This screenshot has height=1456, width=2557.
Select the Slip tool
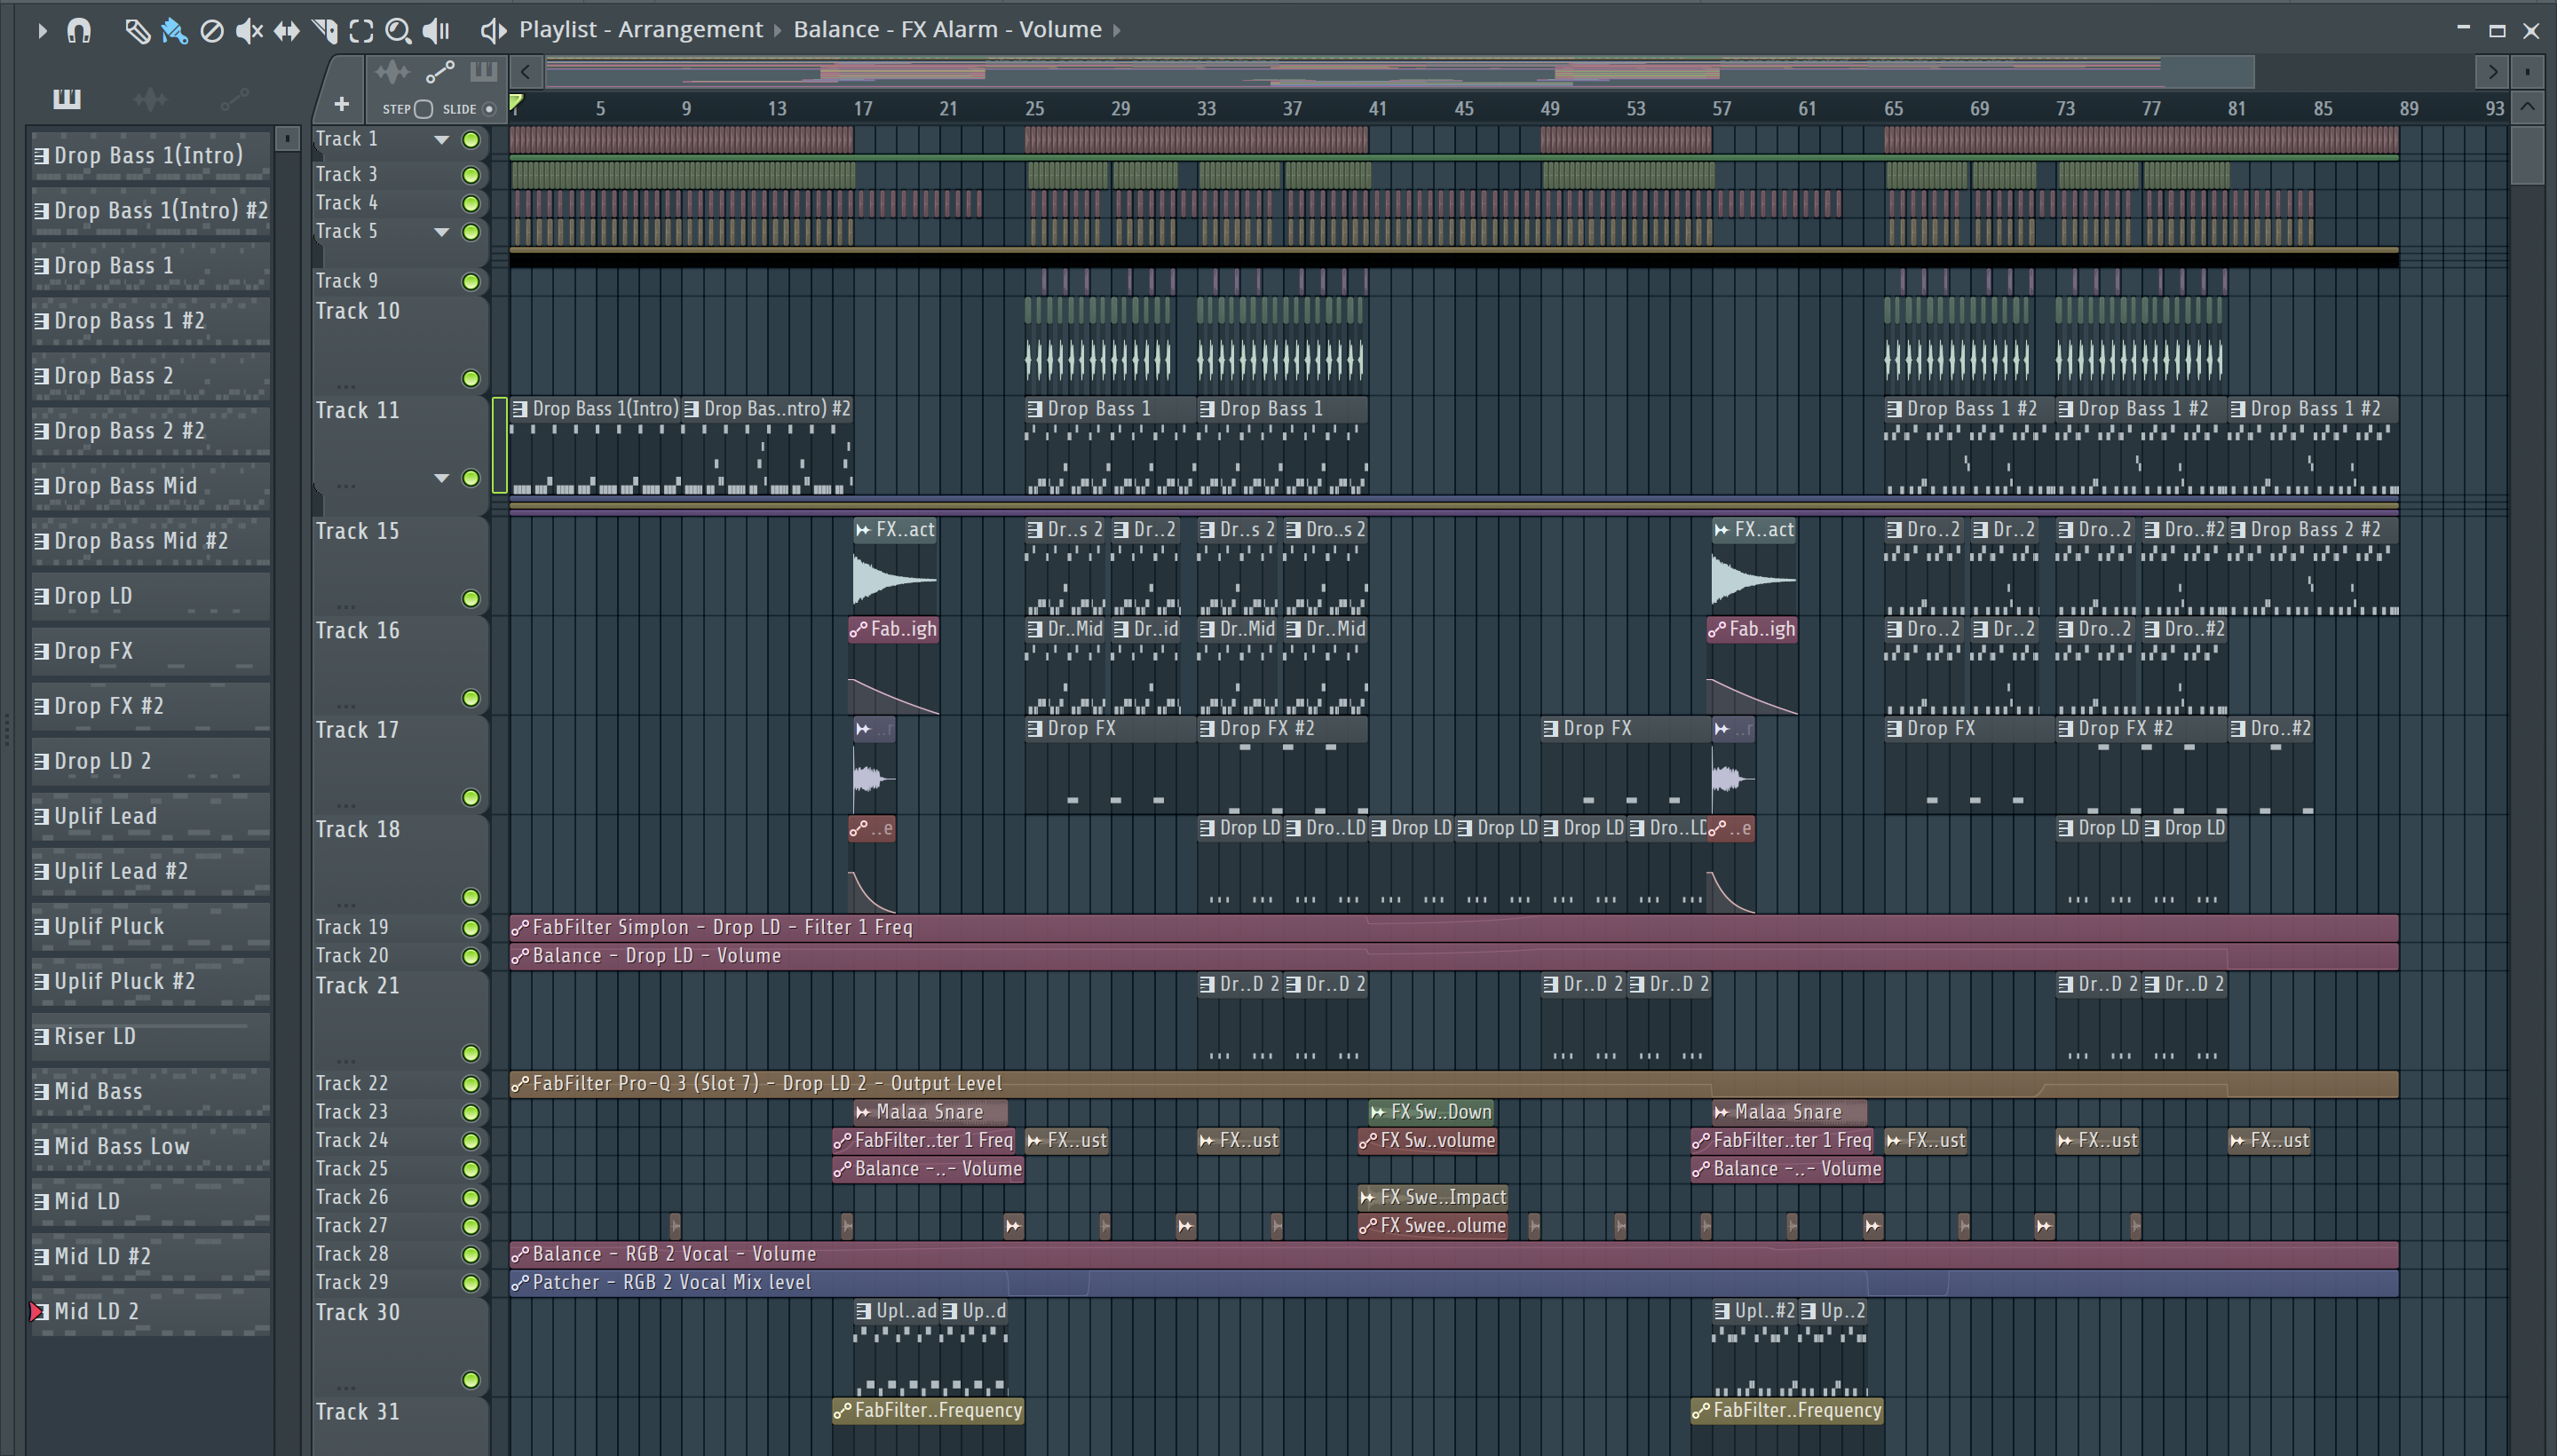tap(286, 31)
